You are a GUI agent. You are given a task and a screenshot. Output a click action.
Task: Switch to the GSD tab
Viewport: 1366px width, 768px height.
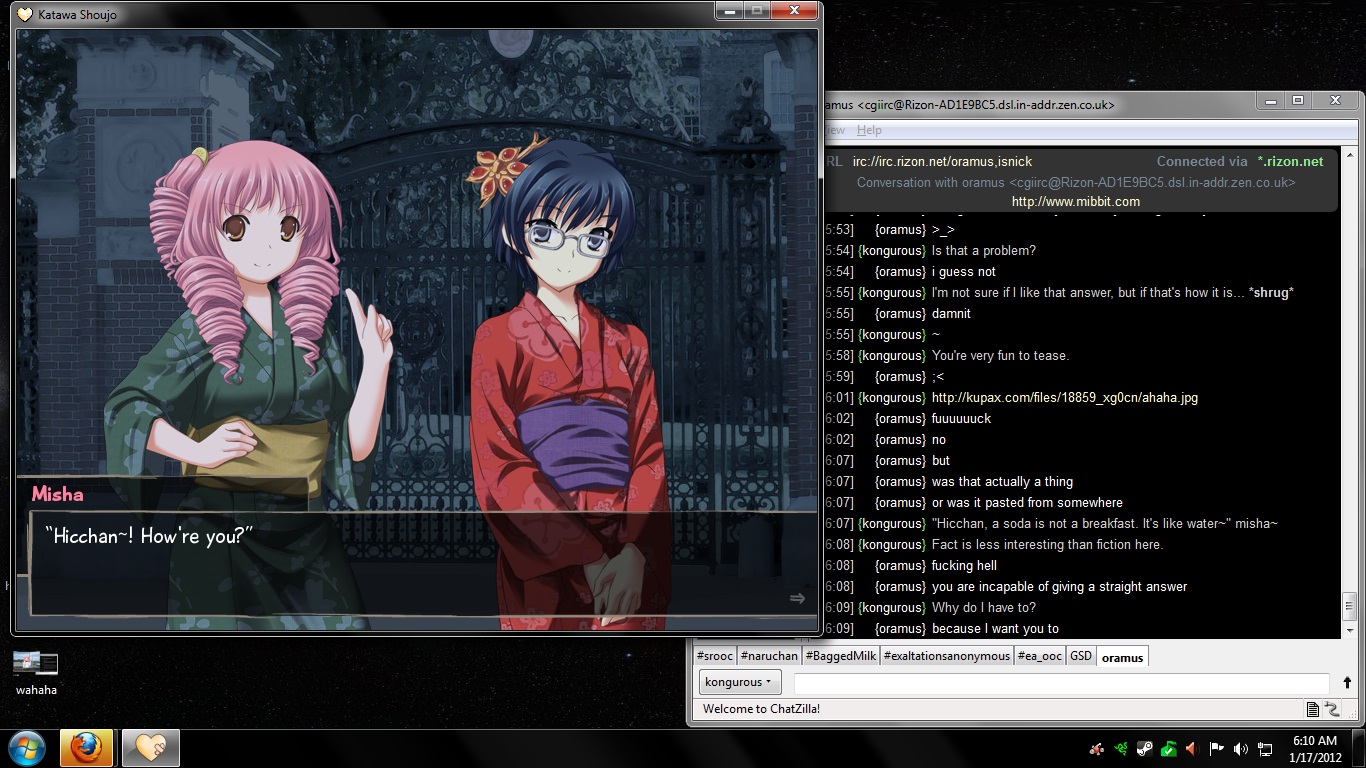click(x=1081, y=656)
